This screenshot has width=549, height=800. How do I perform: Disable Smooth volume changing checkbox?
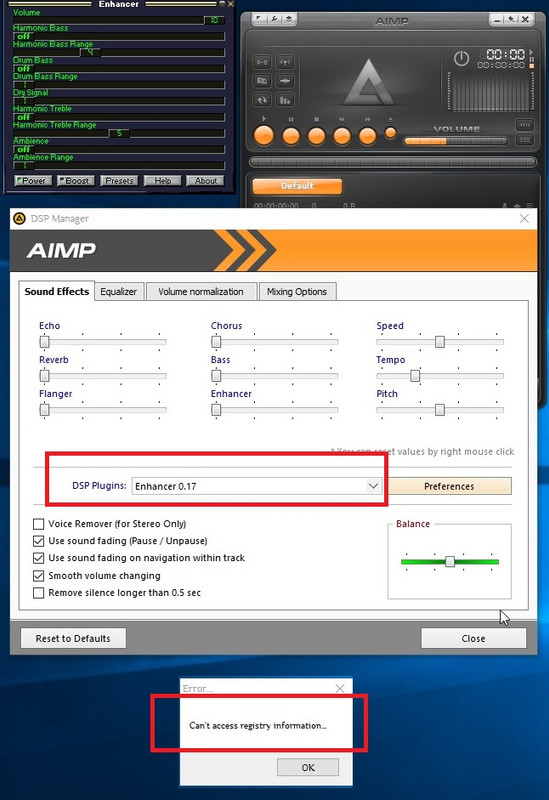(x=38, y=576)
